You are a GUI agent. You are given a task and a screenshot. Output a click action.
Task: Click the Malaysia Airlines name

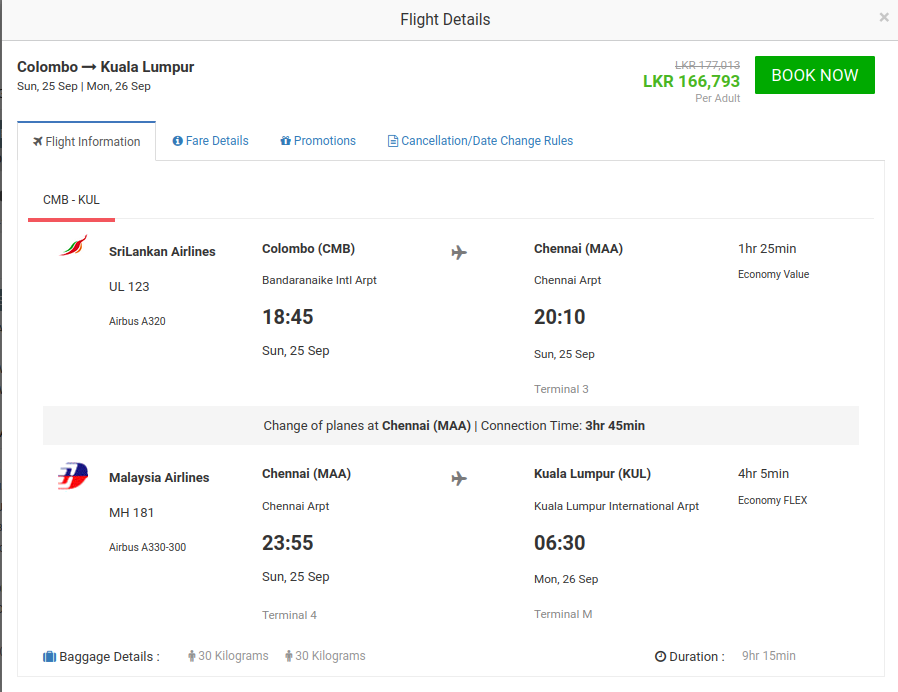click(x=159, y=477)
